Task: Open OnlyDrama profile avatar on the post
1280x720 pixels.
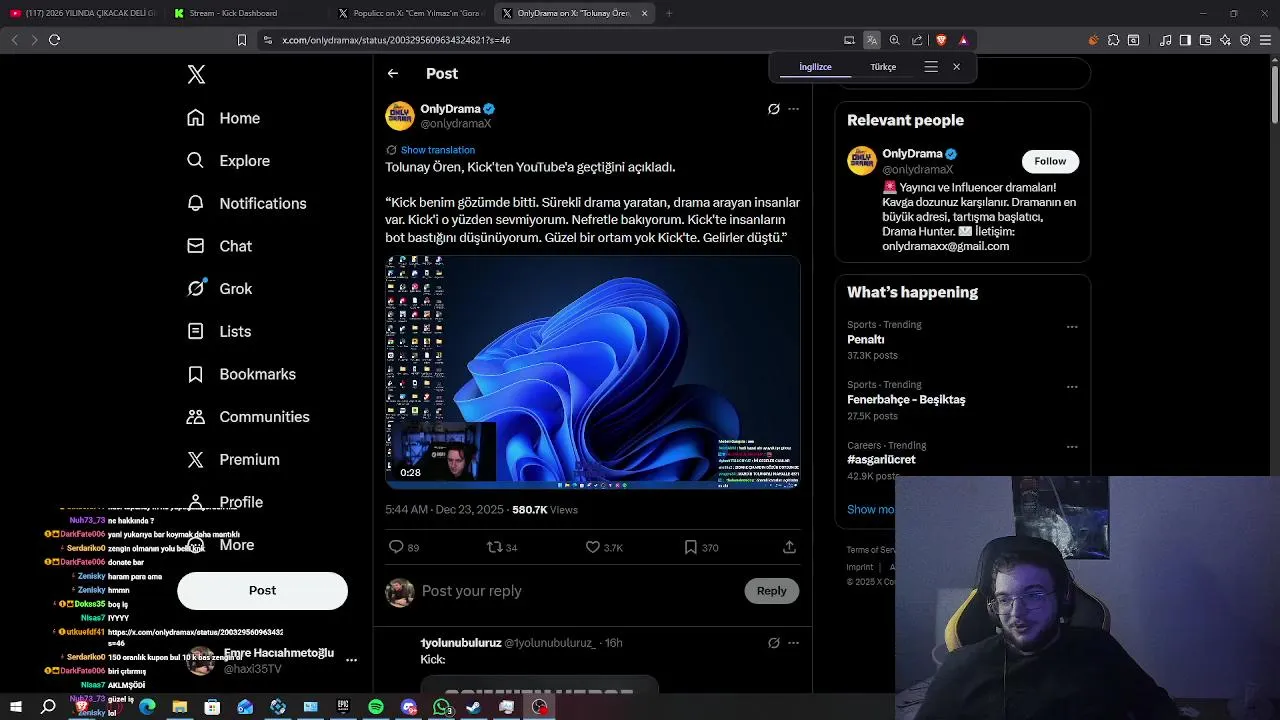Action: click(400, 116)
